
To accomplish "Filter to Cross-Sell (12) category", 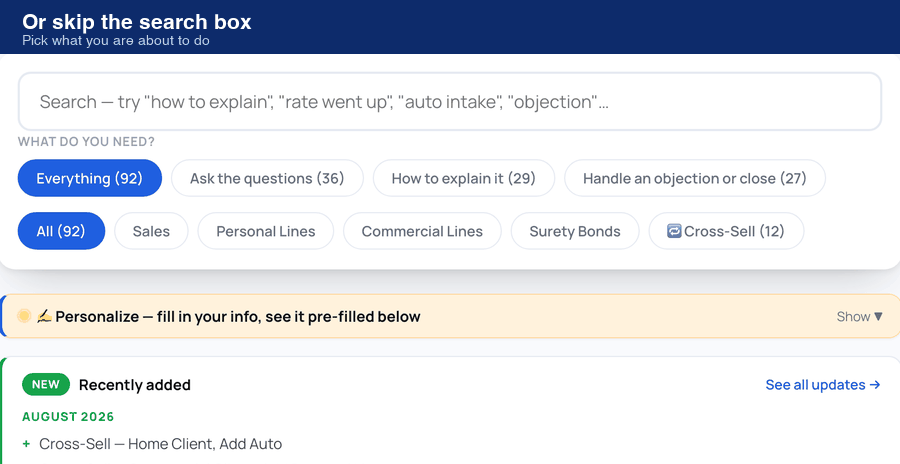I will 726,231.
